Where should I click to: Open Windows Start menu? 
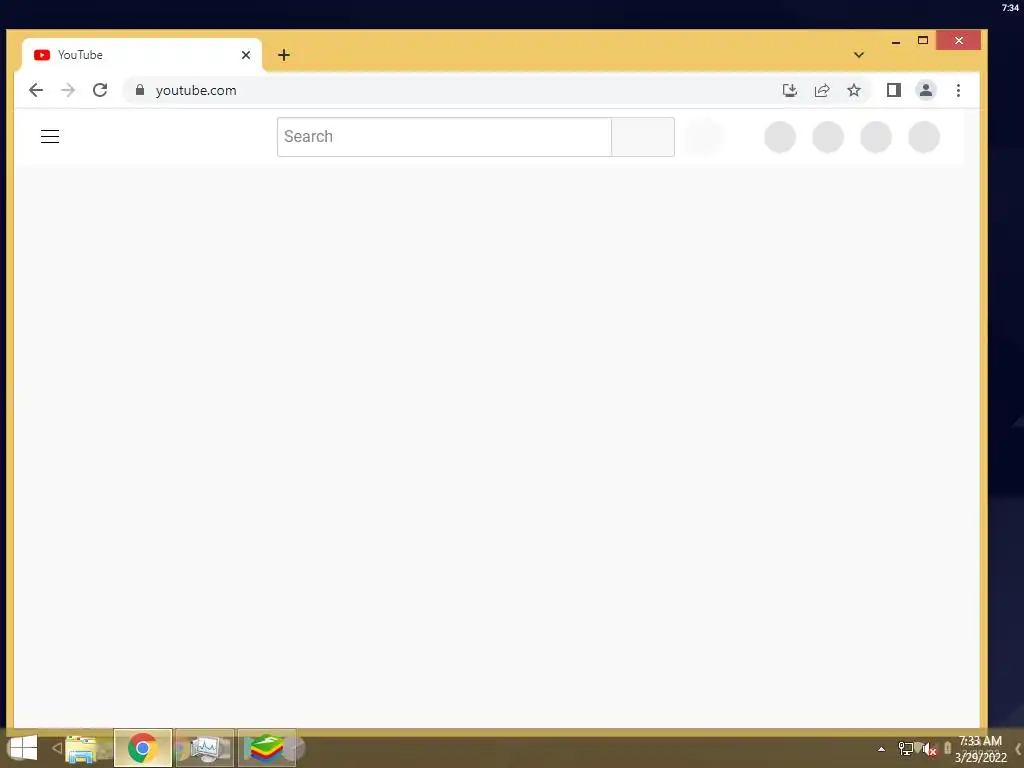[23, 748]
